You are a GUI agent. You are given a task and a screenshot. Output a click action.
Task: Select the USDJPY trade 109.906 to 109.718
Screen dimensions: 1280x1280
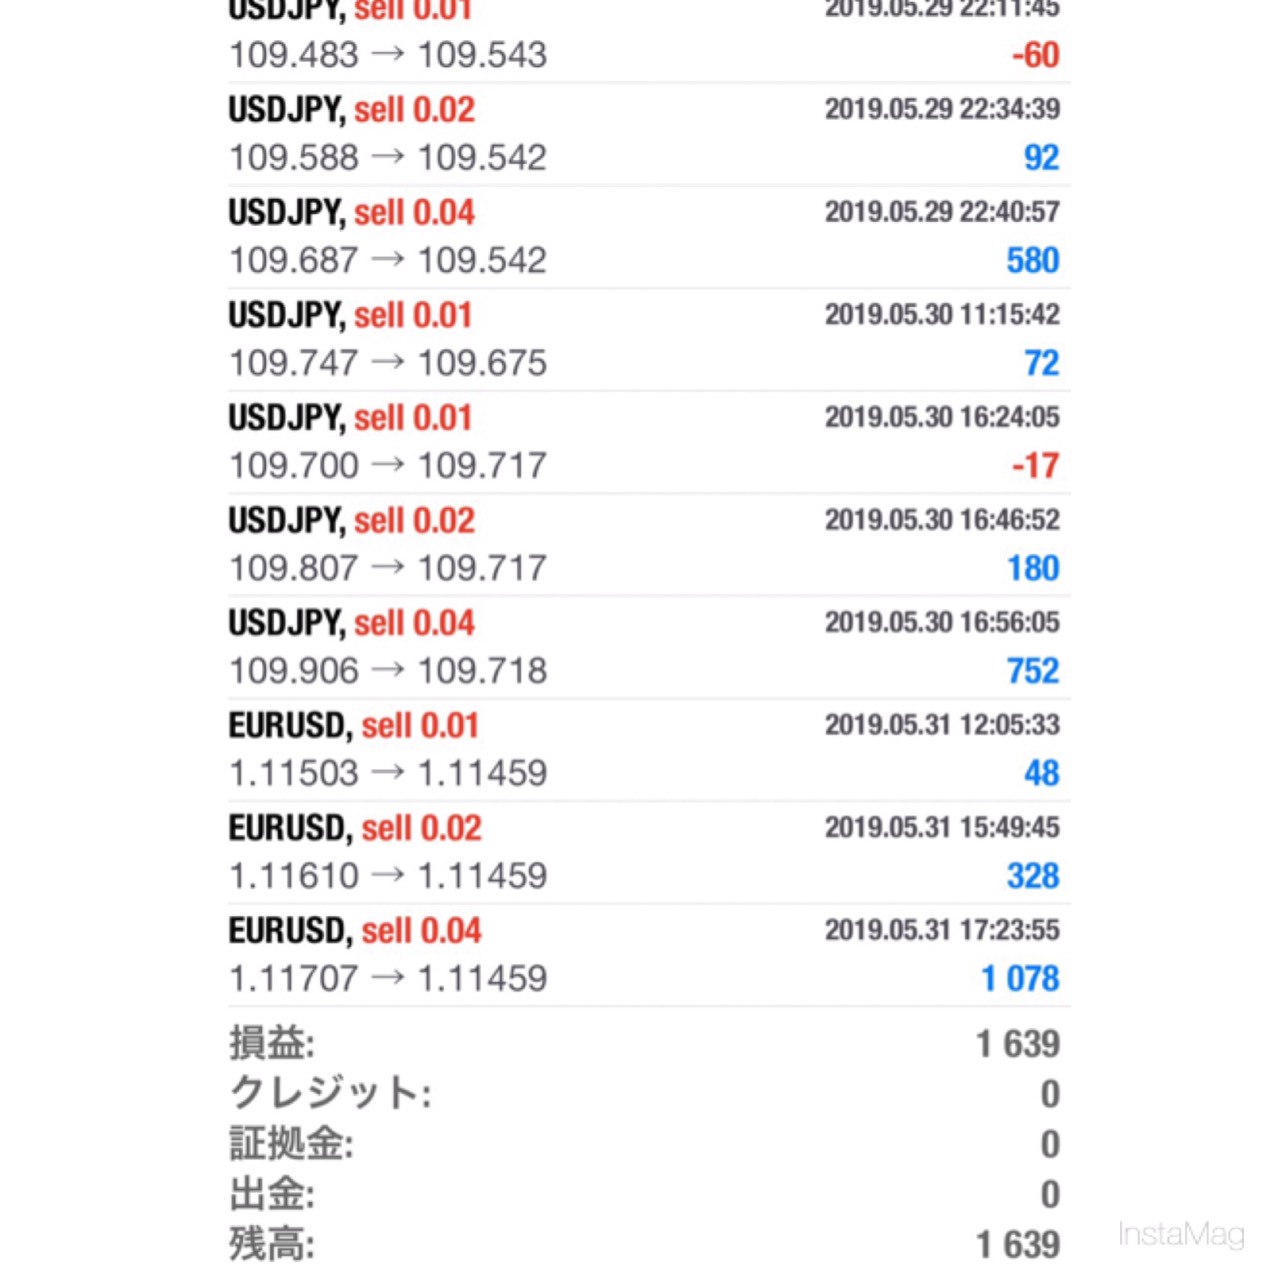(x=640, y=648)
